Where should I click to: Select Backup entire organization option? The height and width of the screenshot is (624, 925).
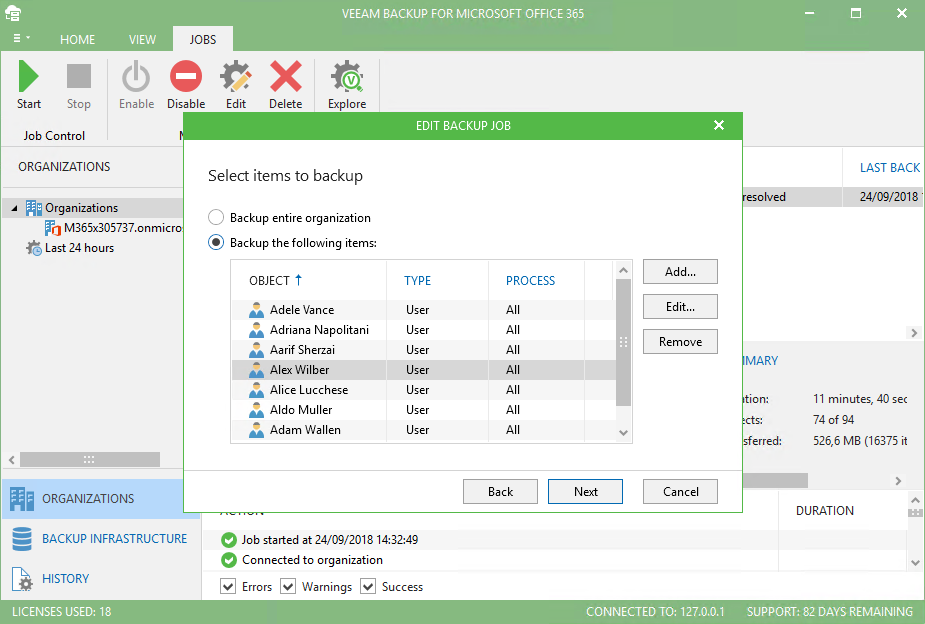(x=216, y=218)
